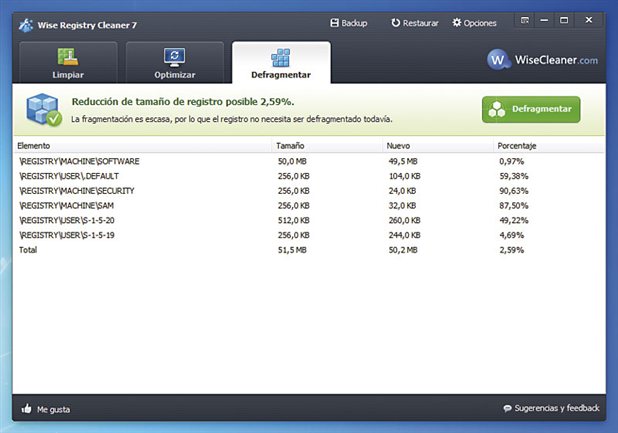Image resolution: width=618 pixels, height=433 pixels.
Task: Click the Me gusta link
Action: 53,409
